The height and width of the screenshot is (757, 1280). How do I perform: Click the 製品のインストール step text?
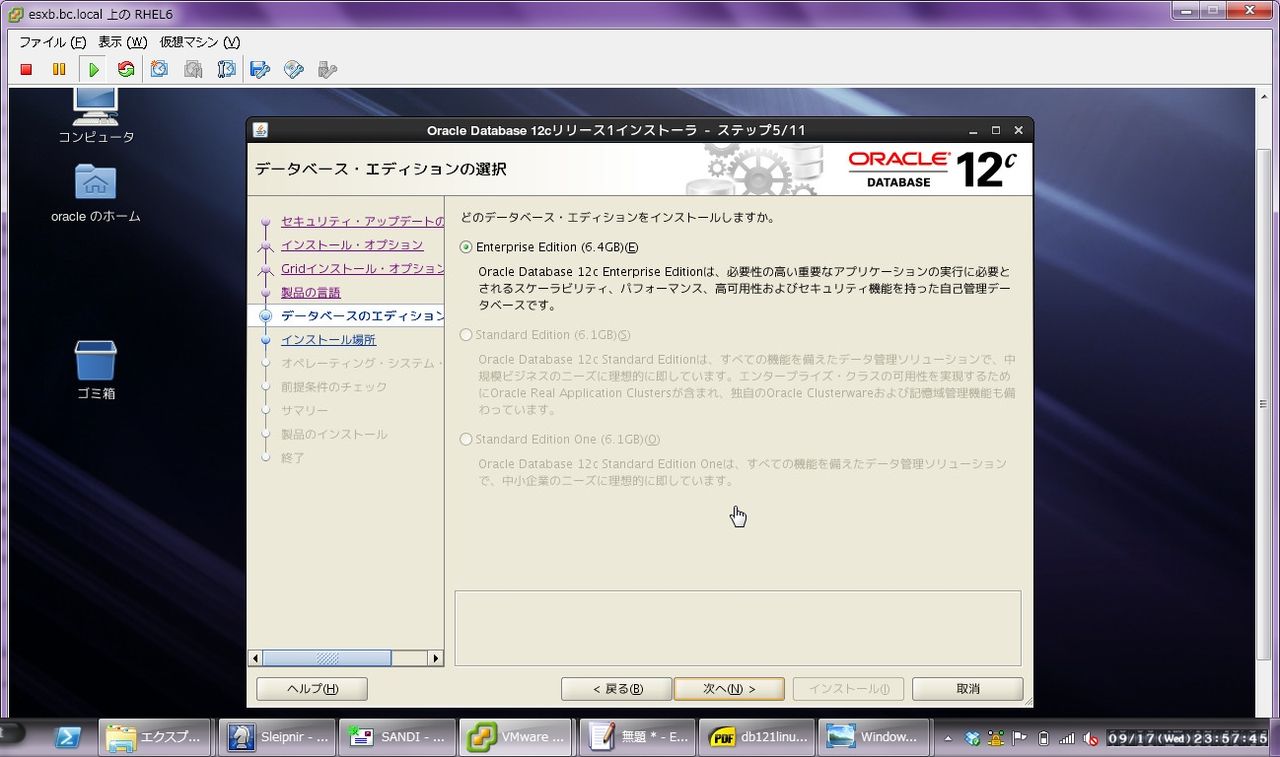tap(334, 435)
